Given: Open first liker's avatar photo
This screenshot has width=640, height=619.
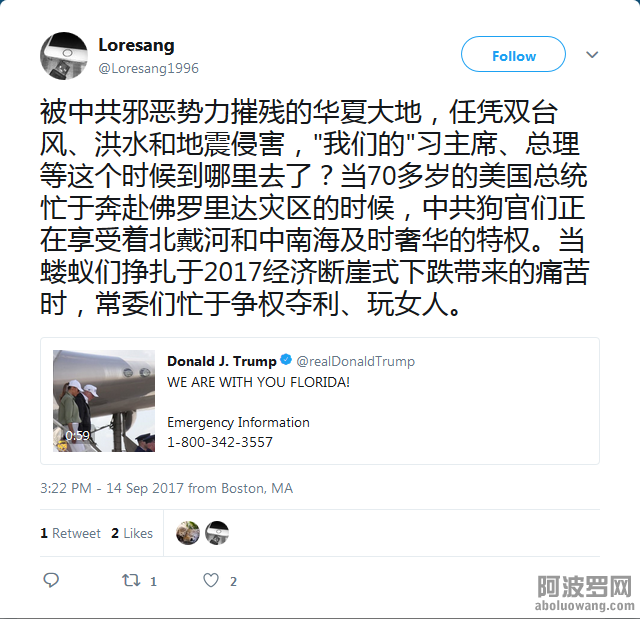Looking at the screenshot, I should 188,533.
